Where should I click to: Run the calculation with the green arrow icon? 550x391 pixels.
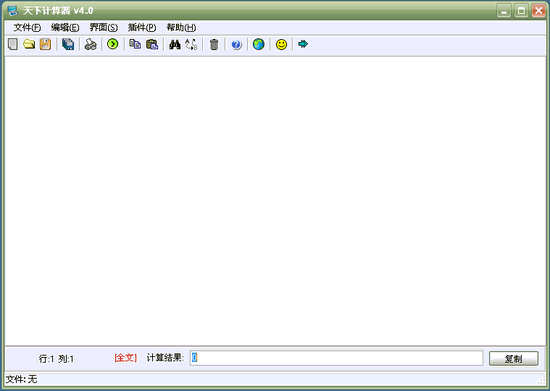(113, 44)
